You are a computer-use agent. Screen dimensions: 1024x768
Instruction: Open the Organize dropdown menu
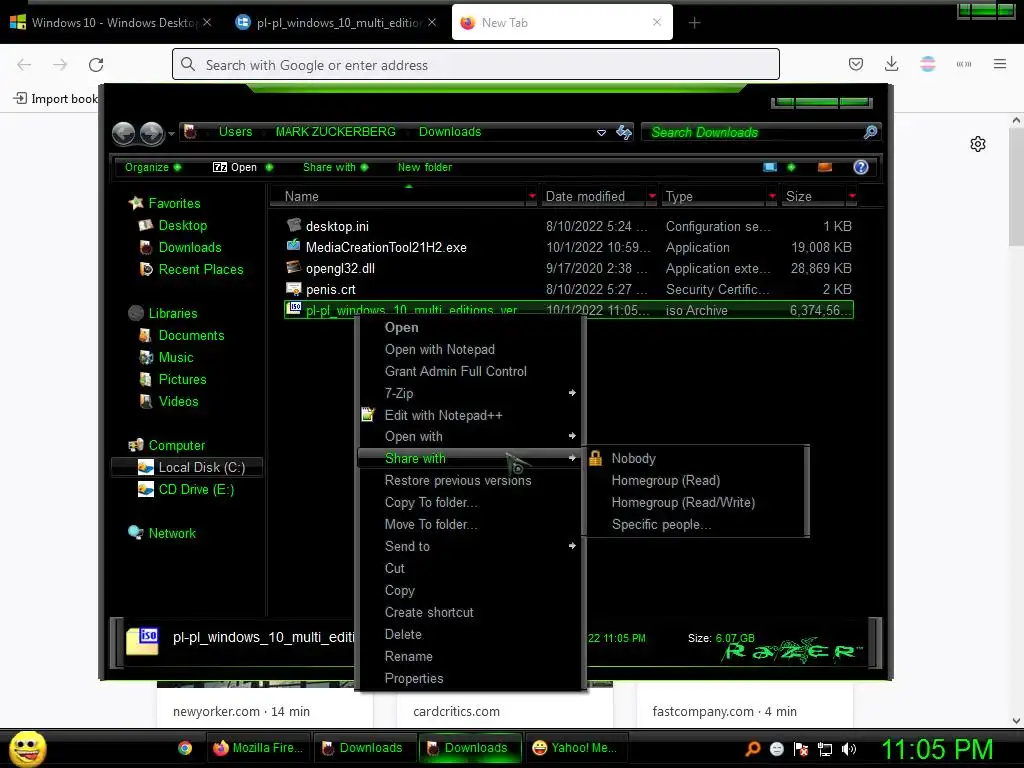point(153,167)
